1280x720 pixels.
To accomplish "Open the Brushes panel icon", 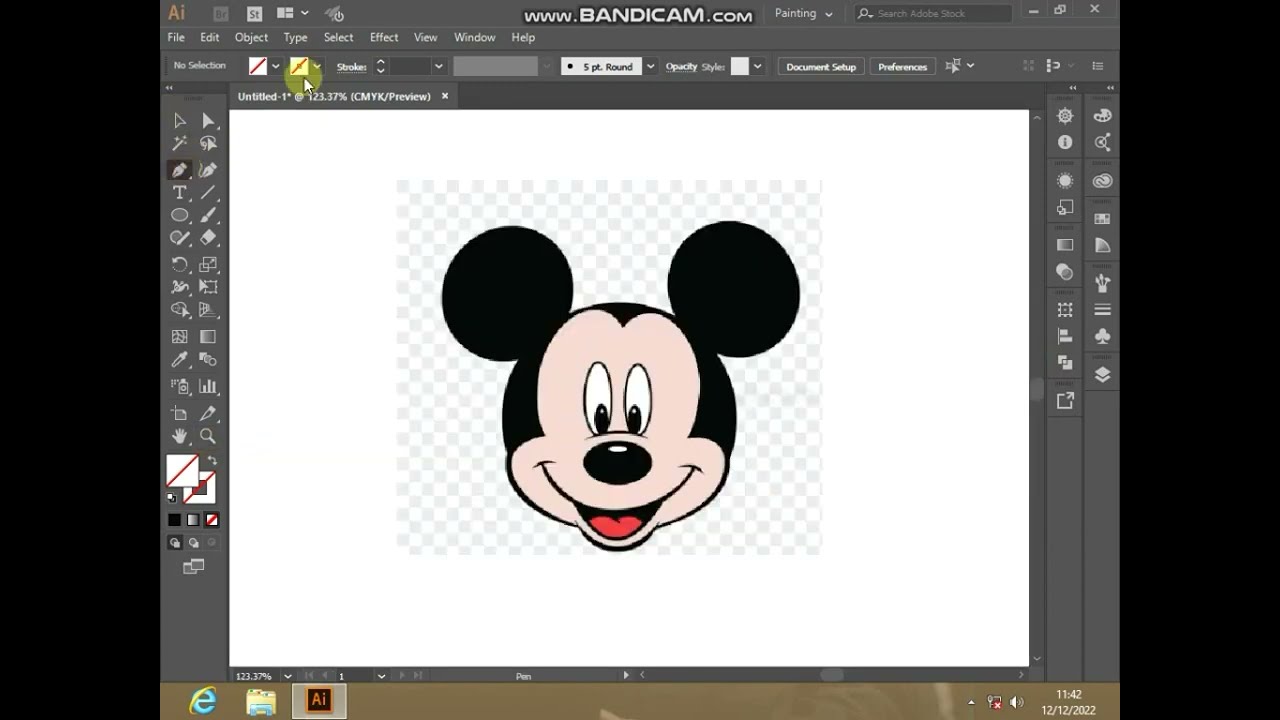I will pos(1102,283).
